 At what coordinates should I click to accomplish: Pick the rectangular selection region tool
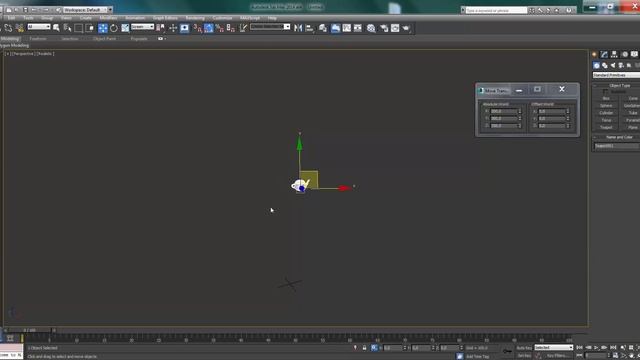click(x=78, y=28)
